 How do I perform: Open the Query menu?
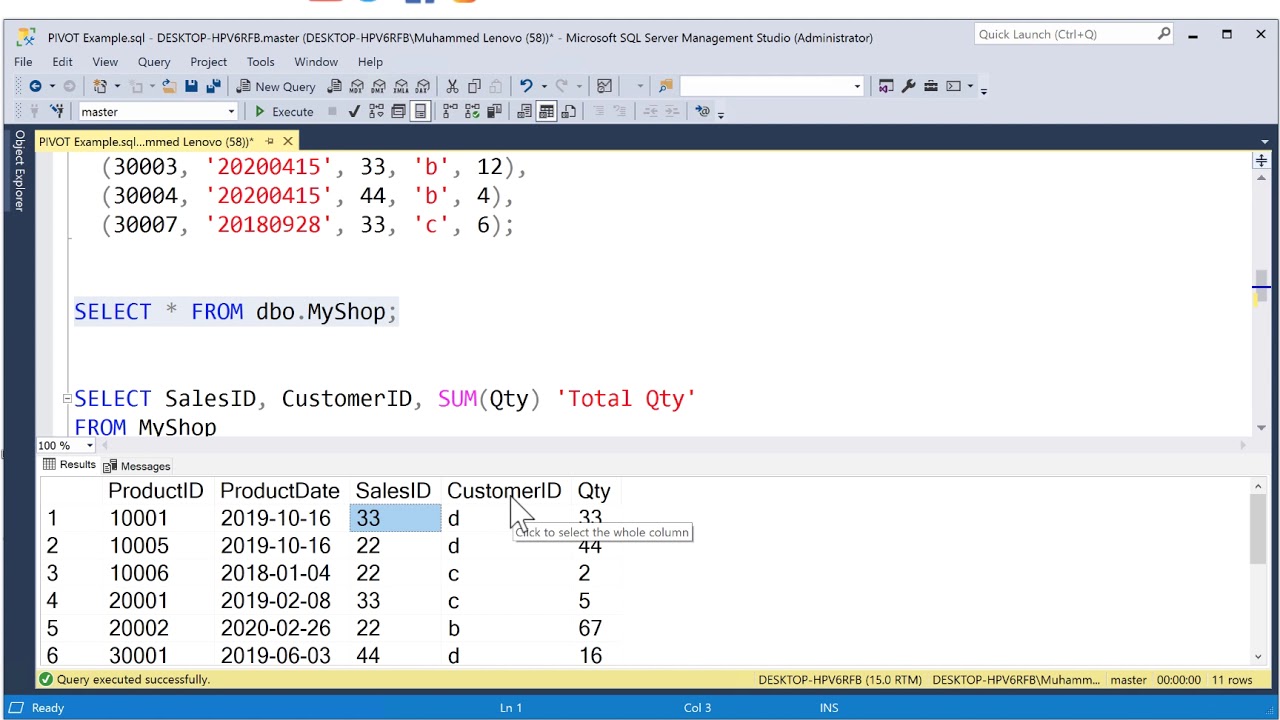pos(154,62)
